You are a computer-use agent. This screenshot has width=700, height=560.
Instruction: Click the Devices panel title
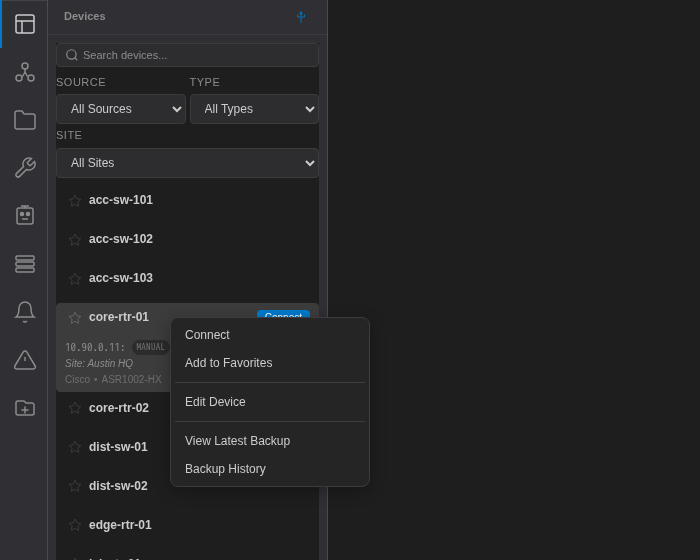pos(85,16)
